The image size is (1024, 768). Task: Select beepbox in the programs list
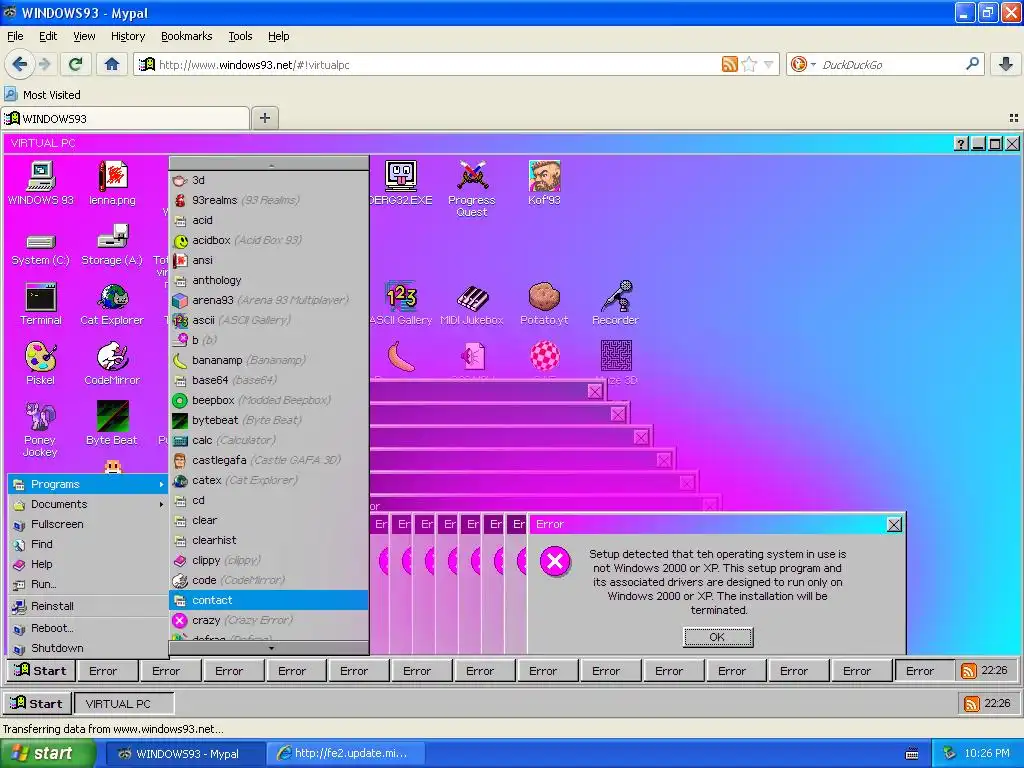point(268,400)
